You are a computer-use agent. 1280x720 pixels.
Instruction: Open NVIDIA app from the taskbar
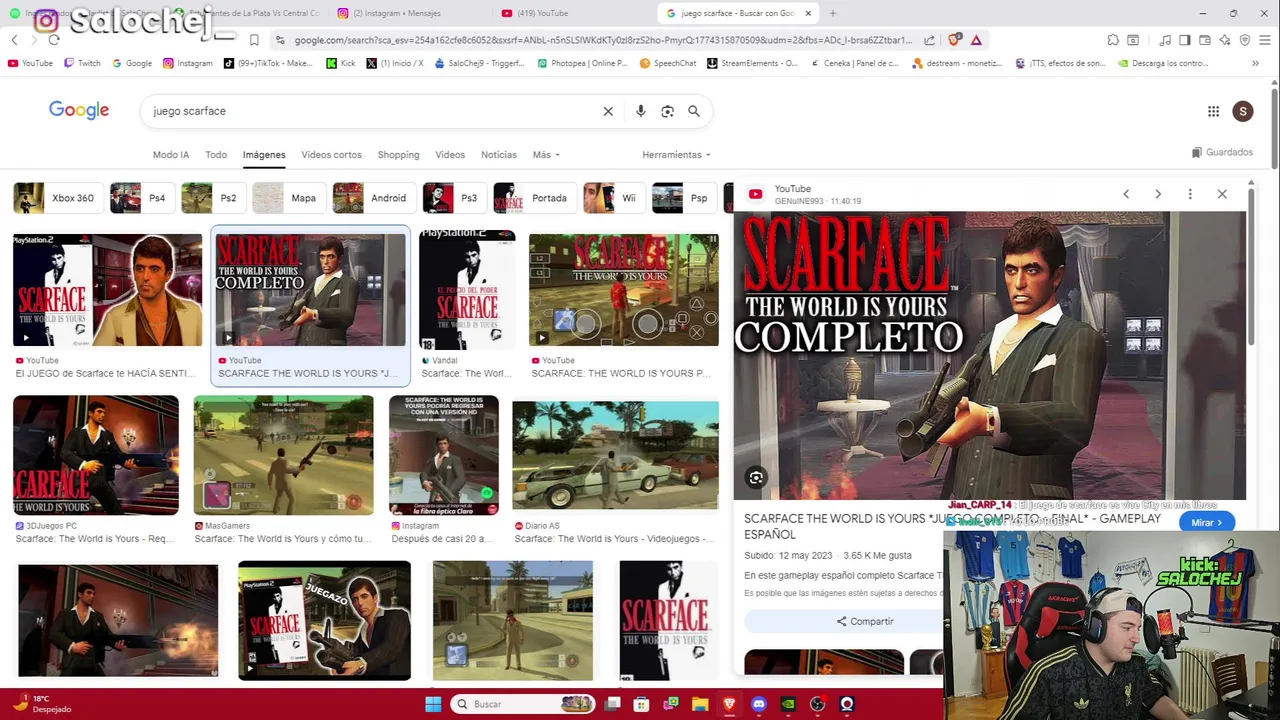click(x=788, y=704)
